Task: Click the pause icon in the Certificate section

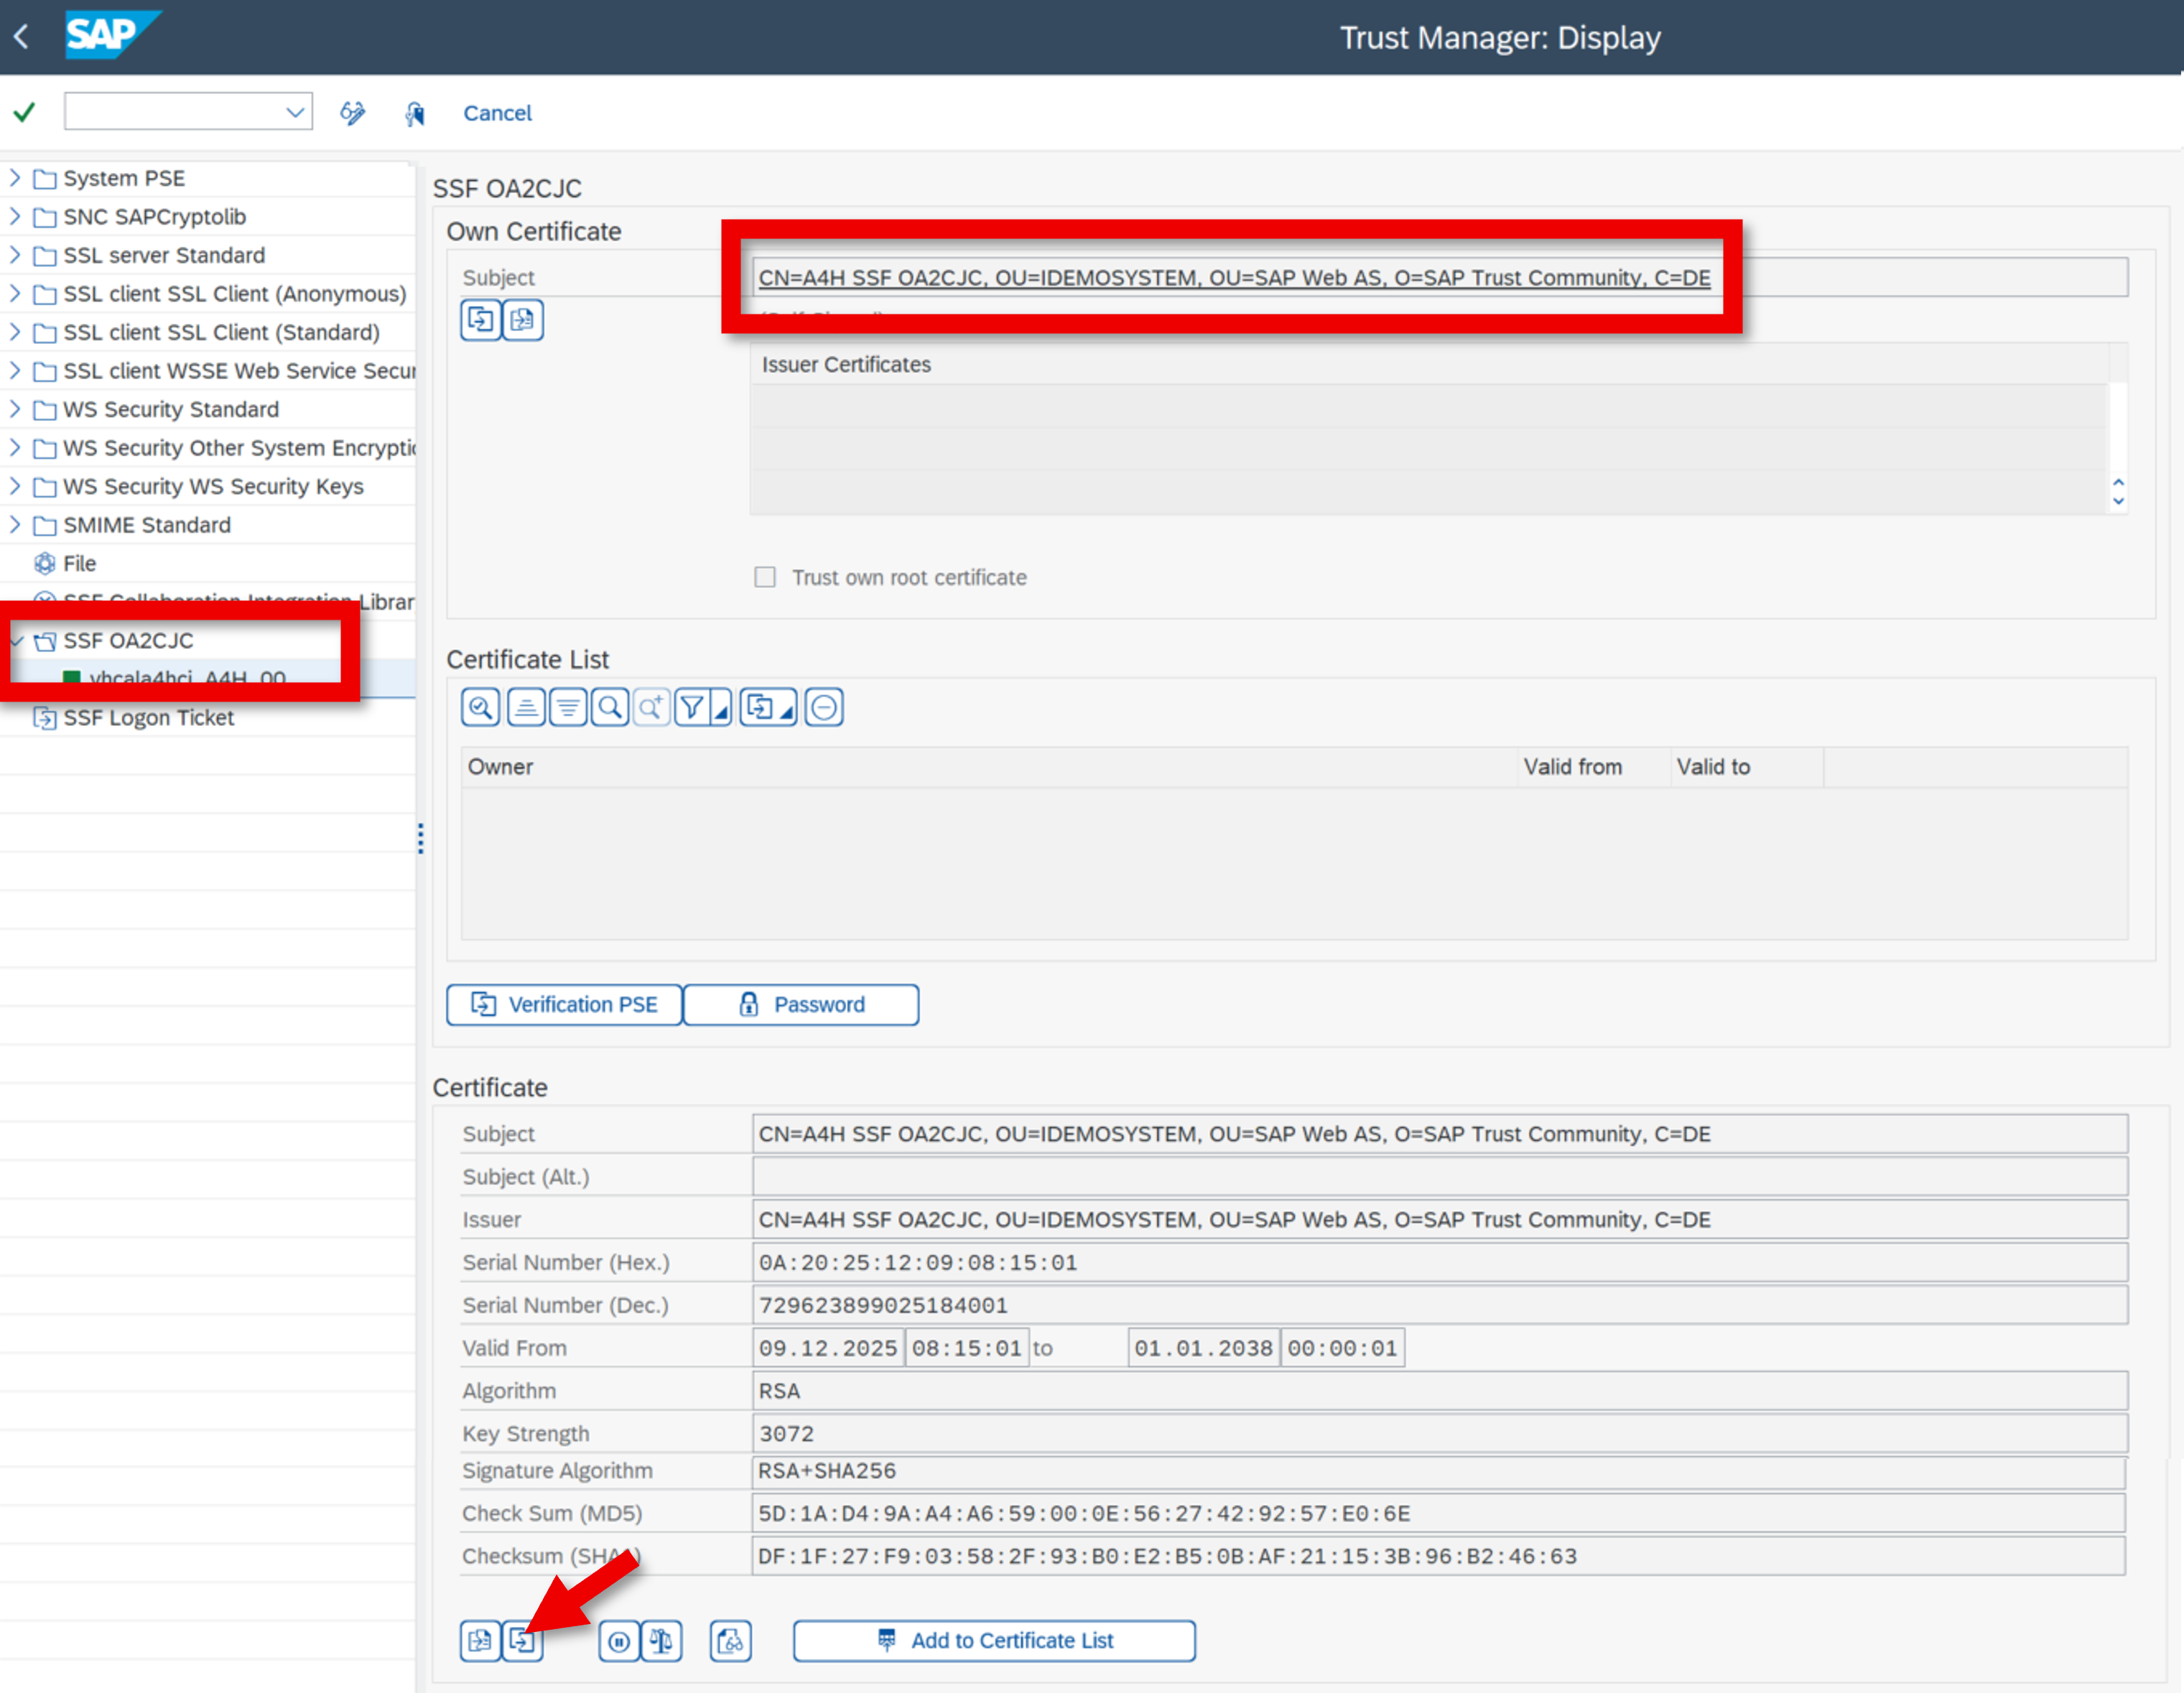Action: pyautogui.click(x=619, y=1640)
